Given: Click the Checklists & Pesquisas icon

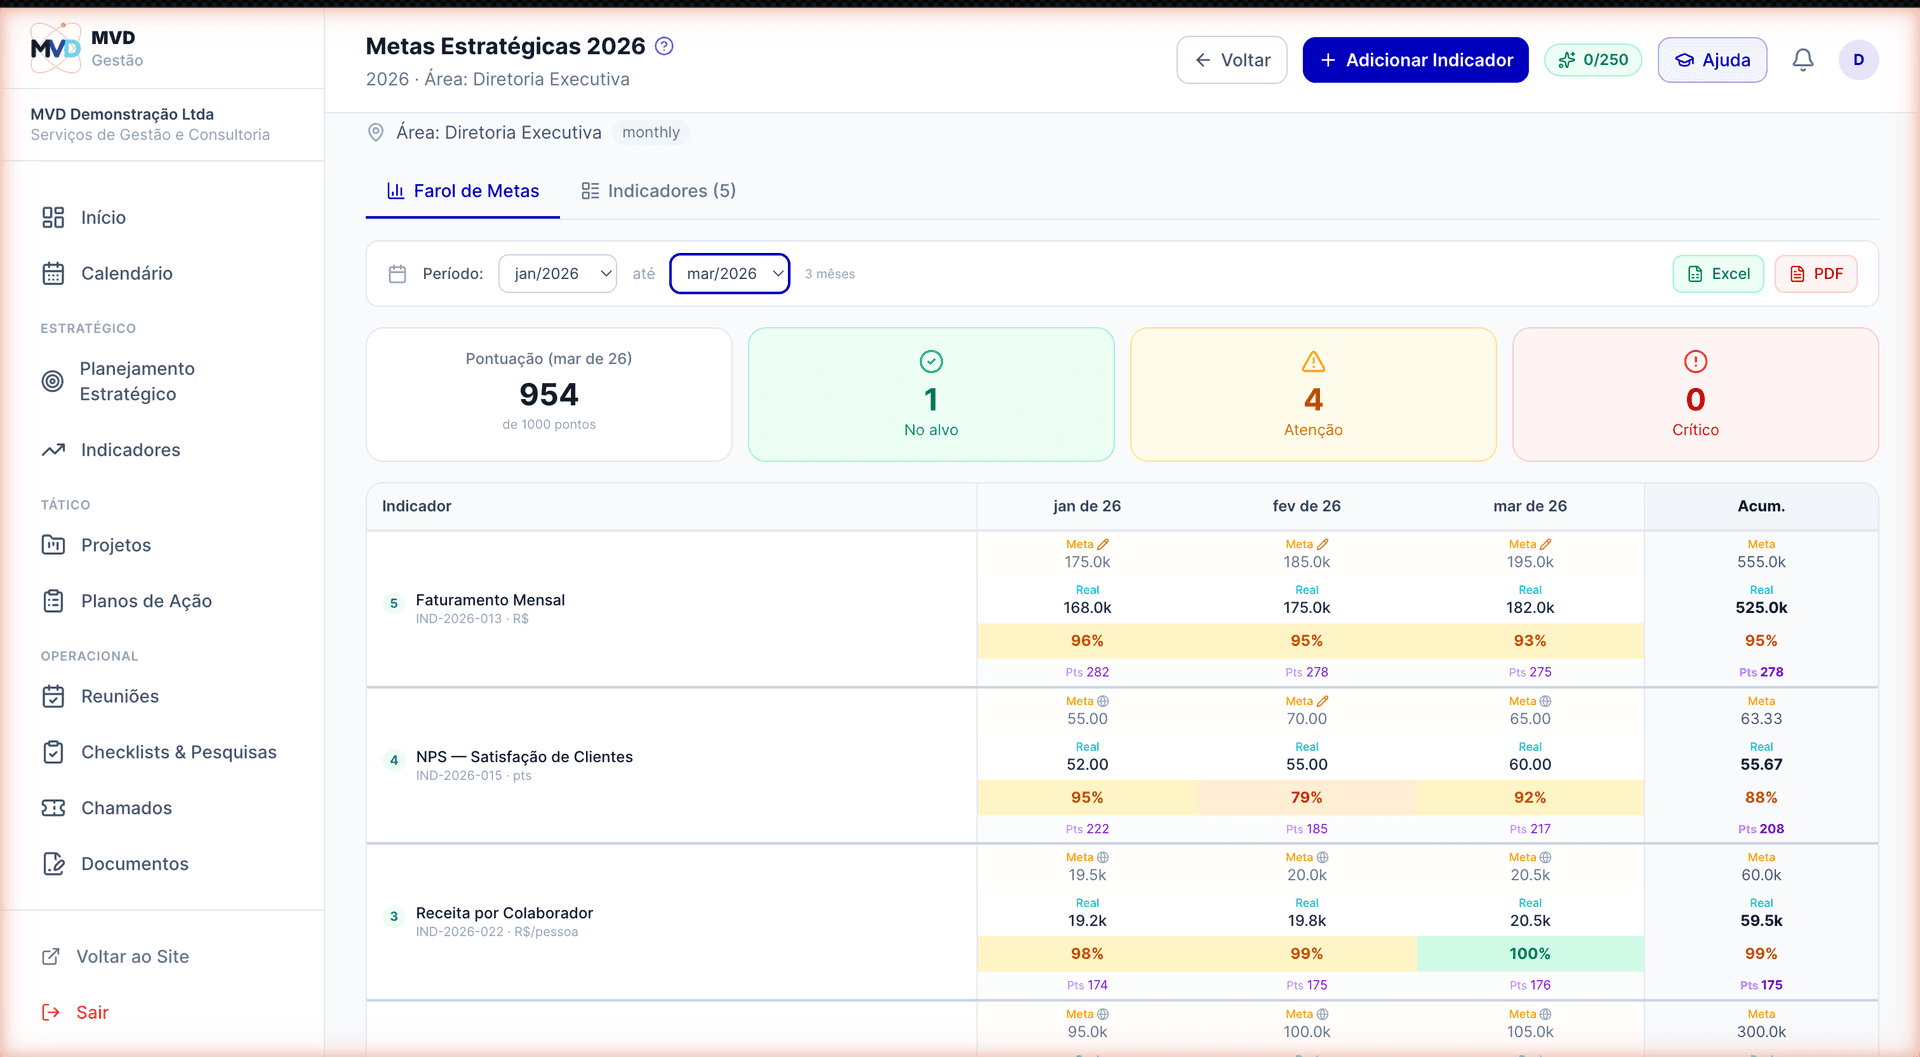Looking at the screenshot, I should click(53, 752).
